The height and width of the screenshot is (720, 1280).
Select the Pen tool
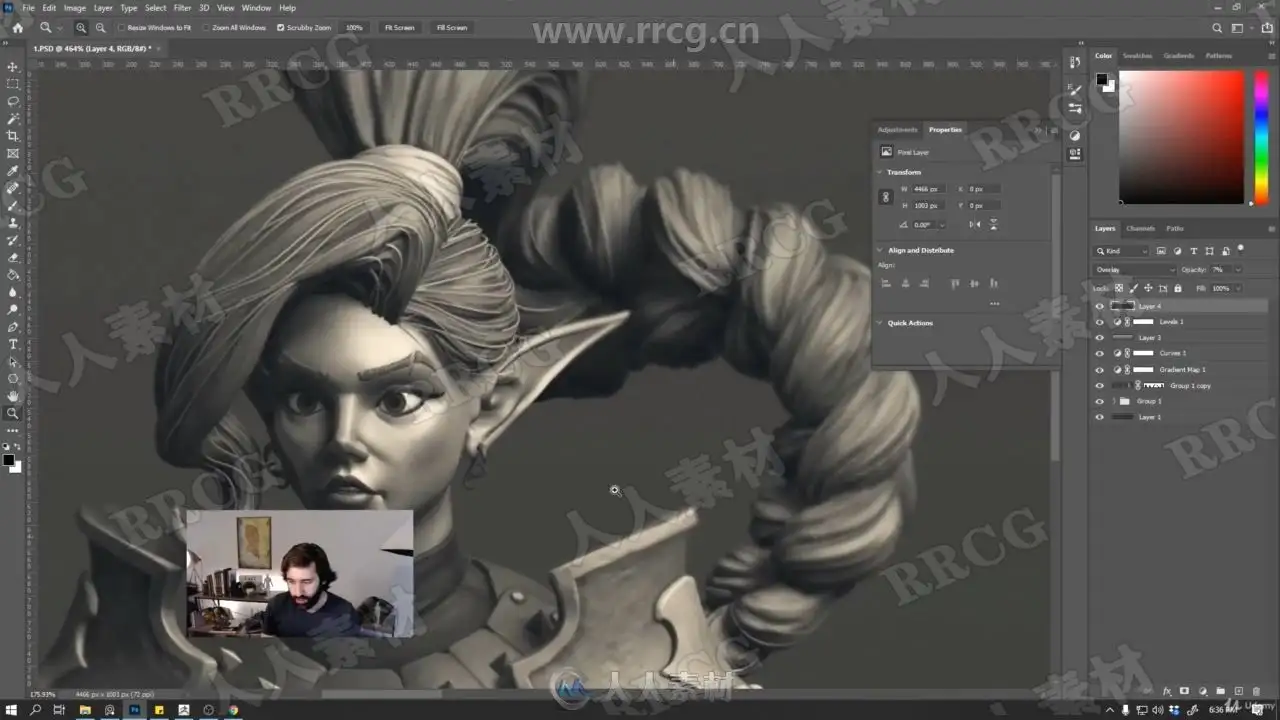[x=13, y=327]
